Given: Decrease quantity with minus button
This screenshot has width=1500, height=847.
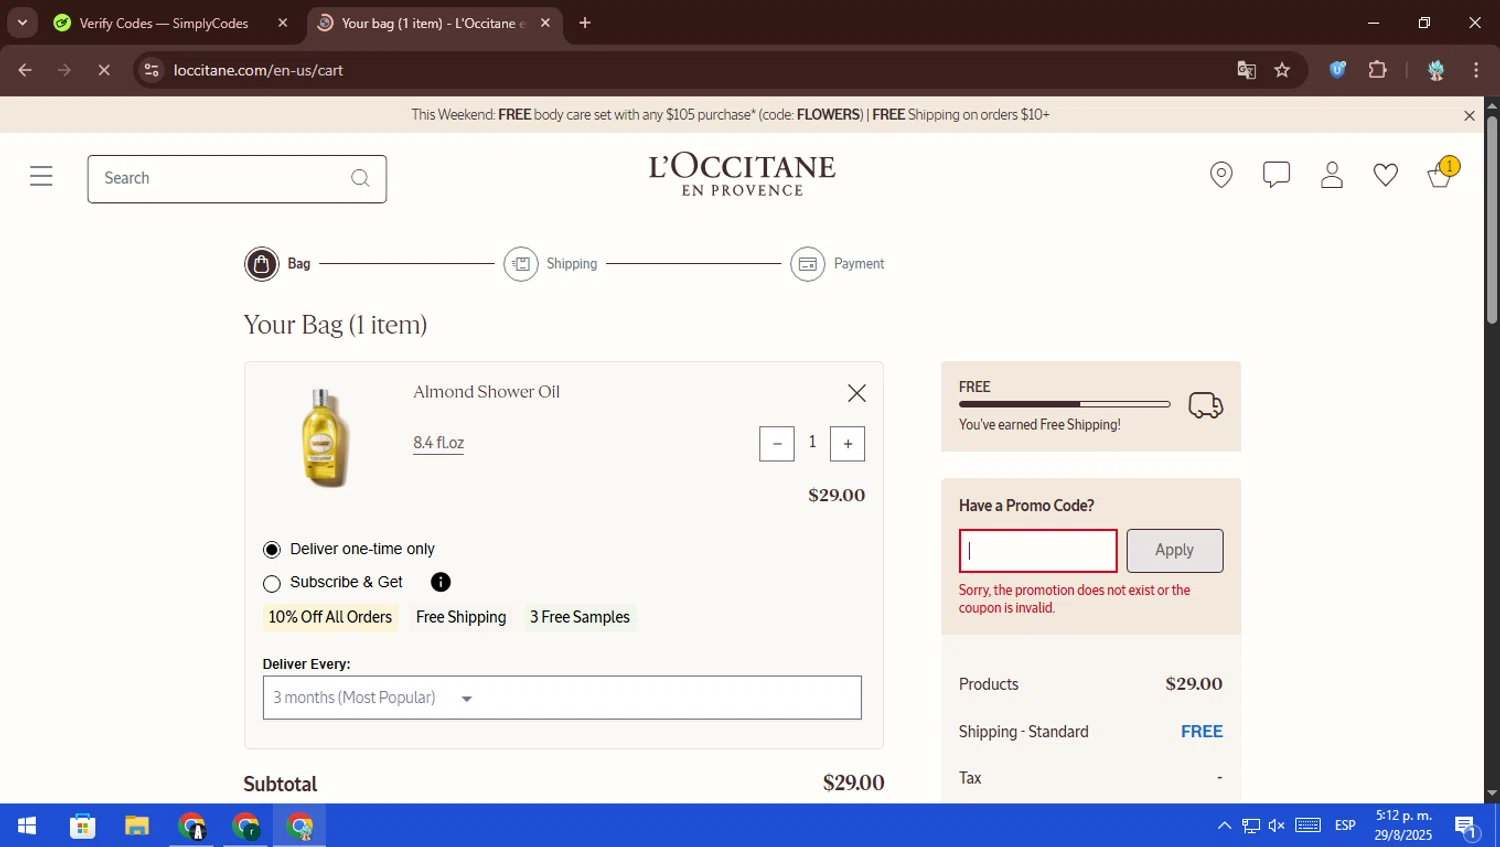Looking at the screenshot, I should coord(777,444).
